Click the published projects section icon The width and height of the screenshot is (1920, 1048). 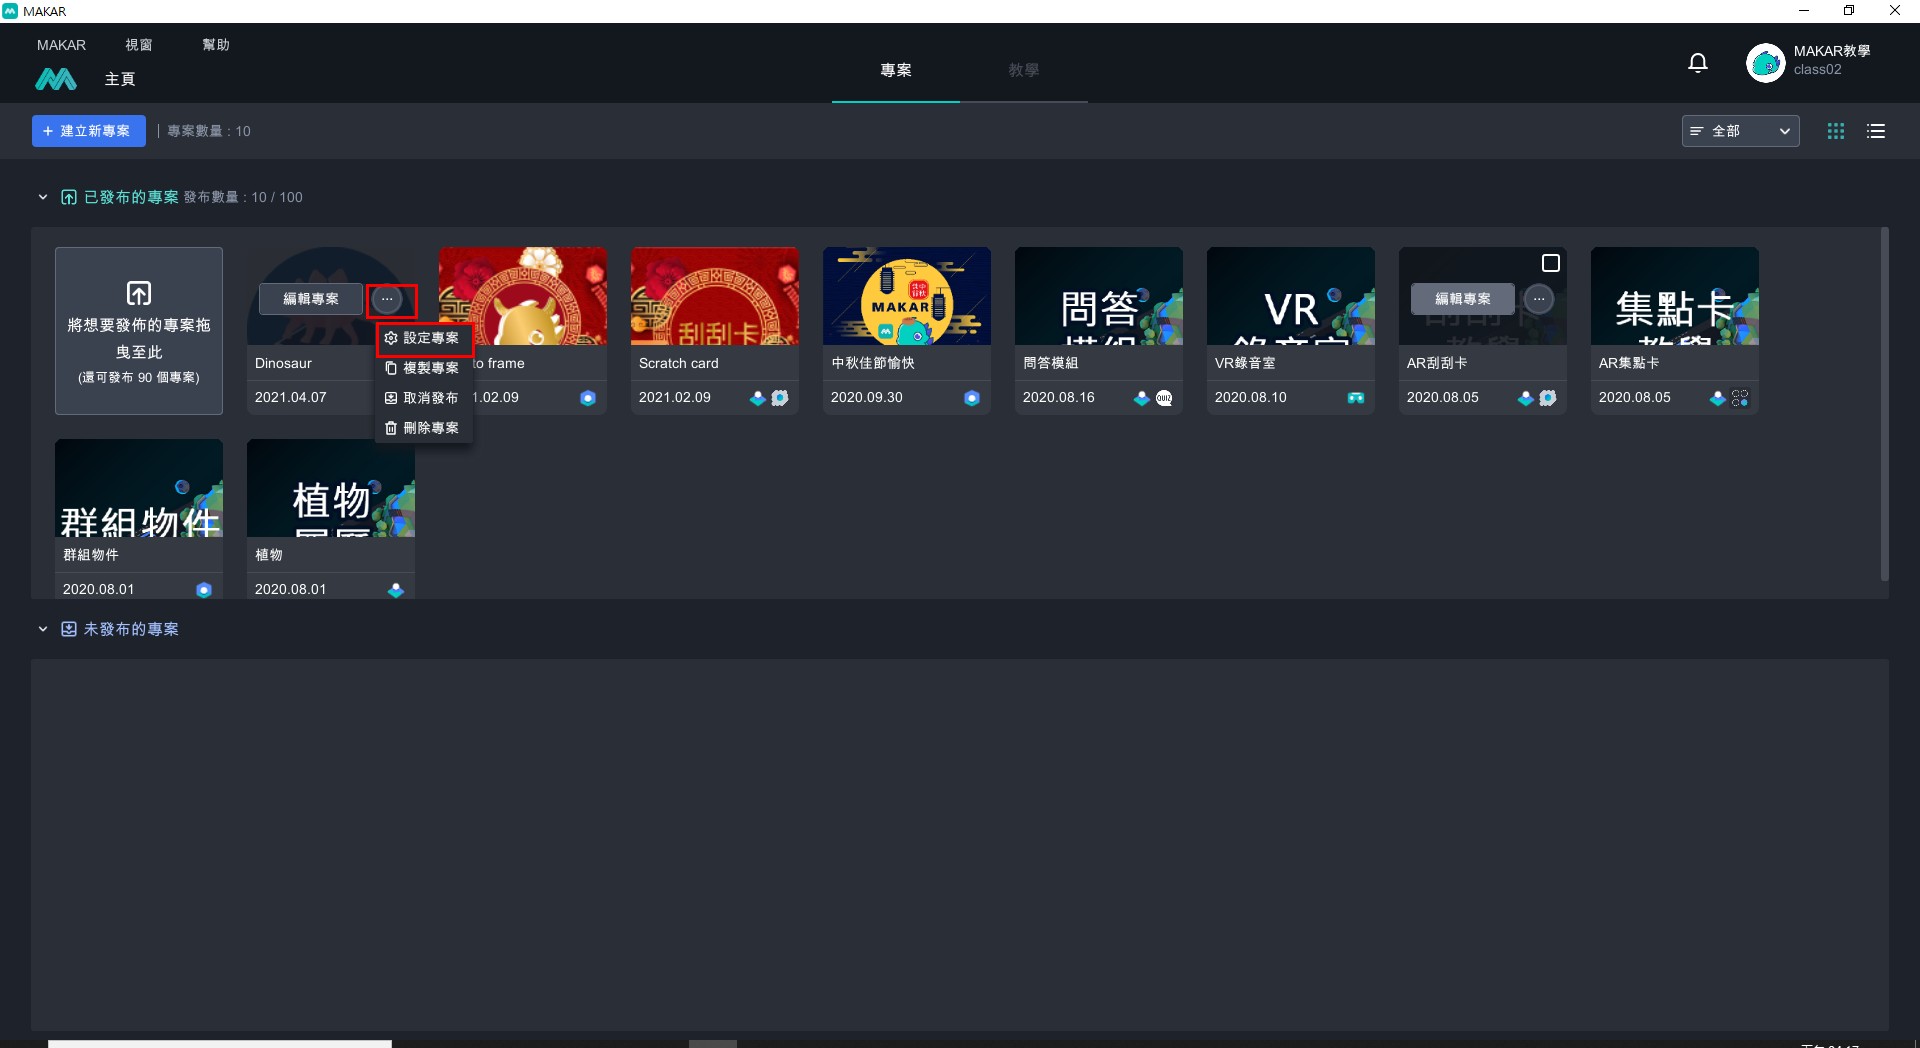pyautogui.click(x=68, y=197)
